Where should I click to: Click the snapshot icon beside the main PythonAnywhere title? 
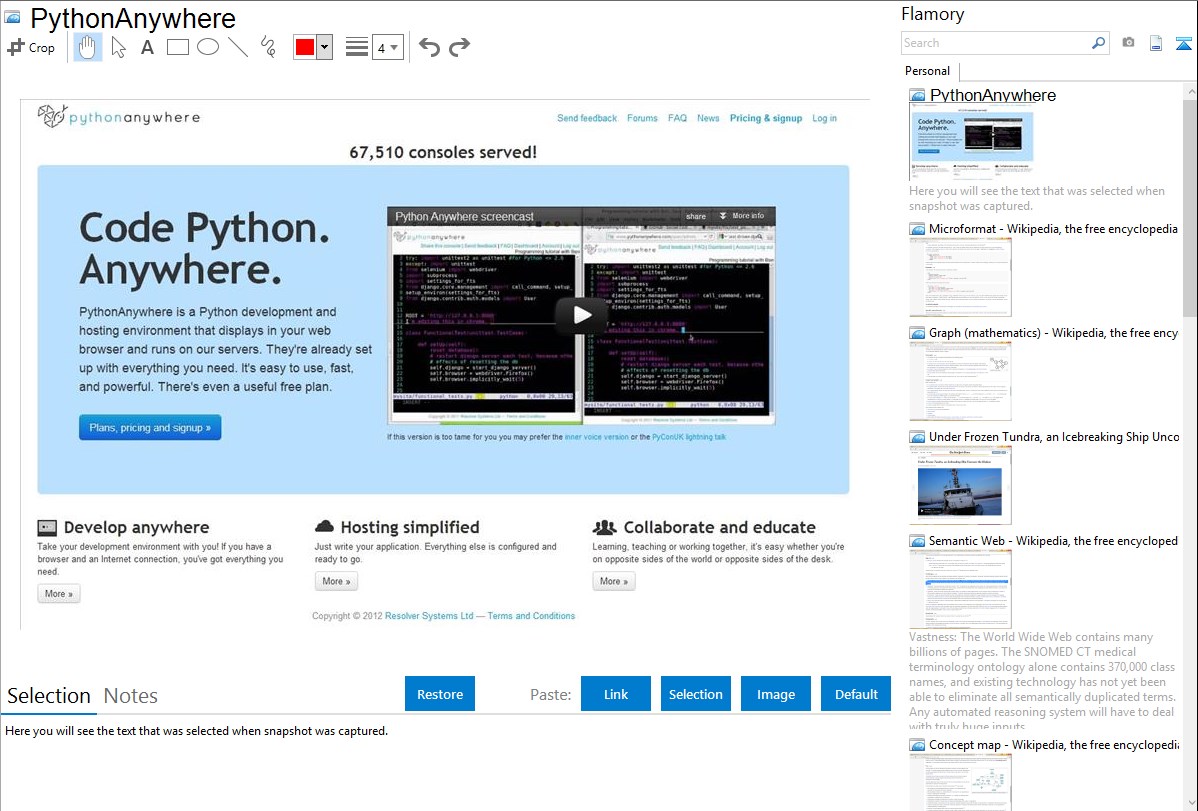12,17
